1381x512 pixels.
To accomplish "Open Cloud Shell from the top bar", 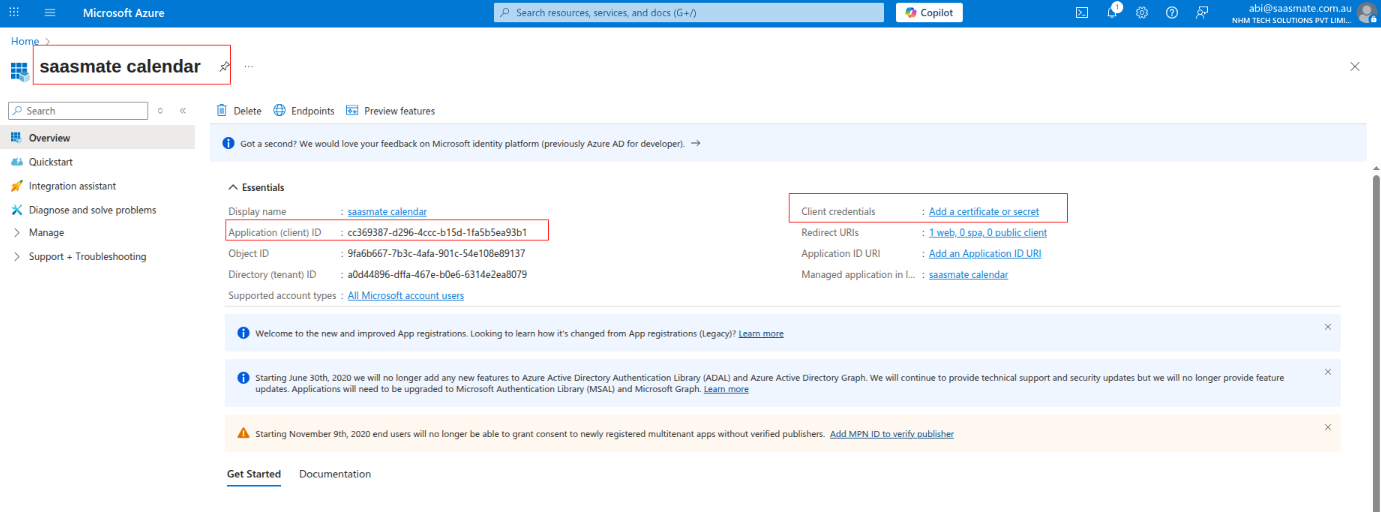I will point(1081,13).
